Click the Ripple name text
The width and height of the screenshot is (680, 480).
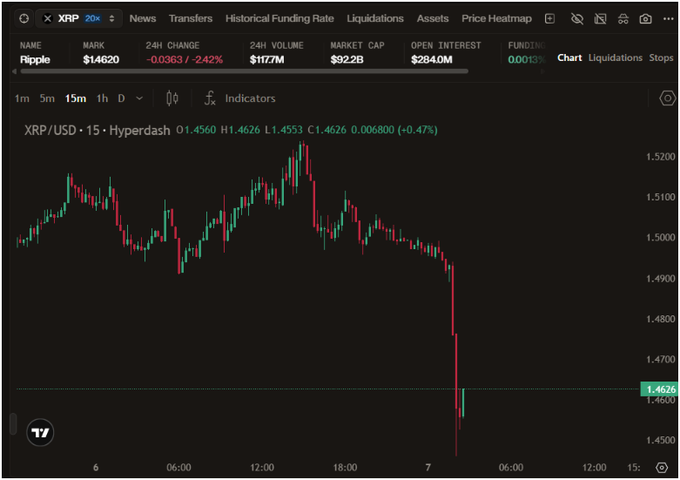[x=35, y=59]
